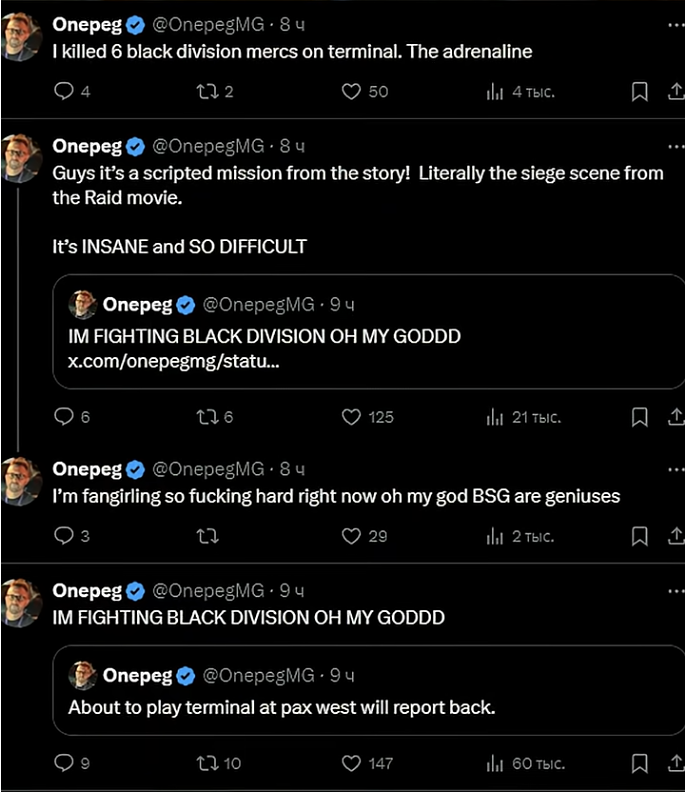Reply to the "killed 6 black division mercs" tweet

[63, 92]
